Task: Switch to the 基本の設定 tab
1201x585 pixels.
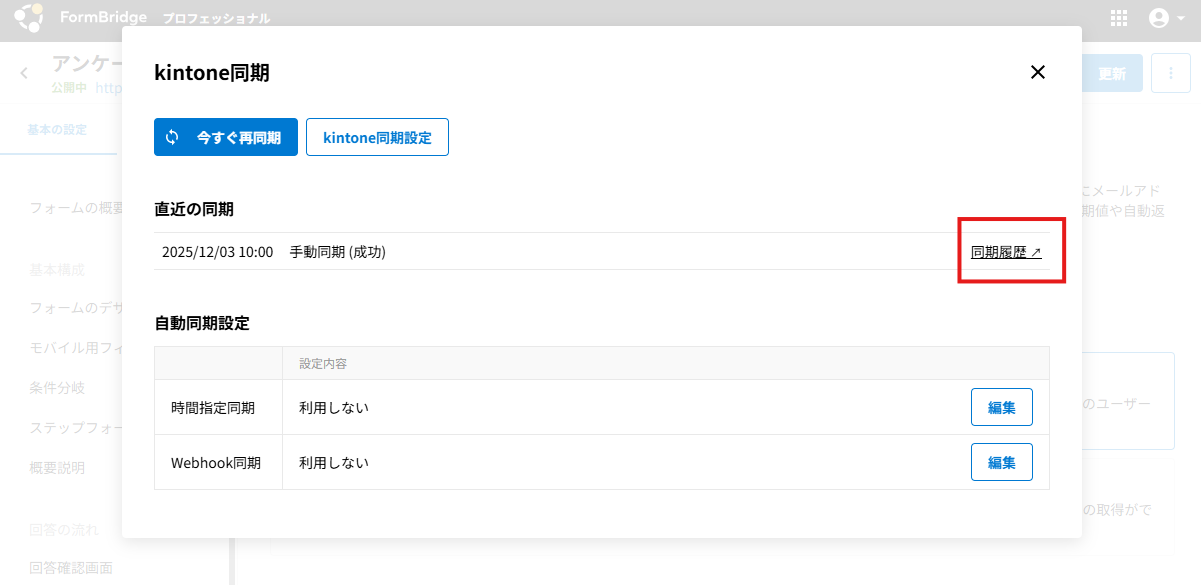Action: point(57,130)
